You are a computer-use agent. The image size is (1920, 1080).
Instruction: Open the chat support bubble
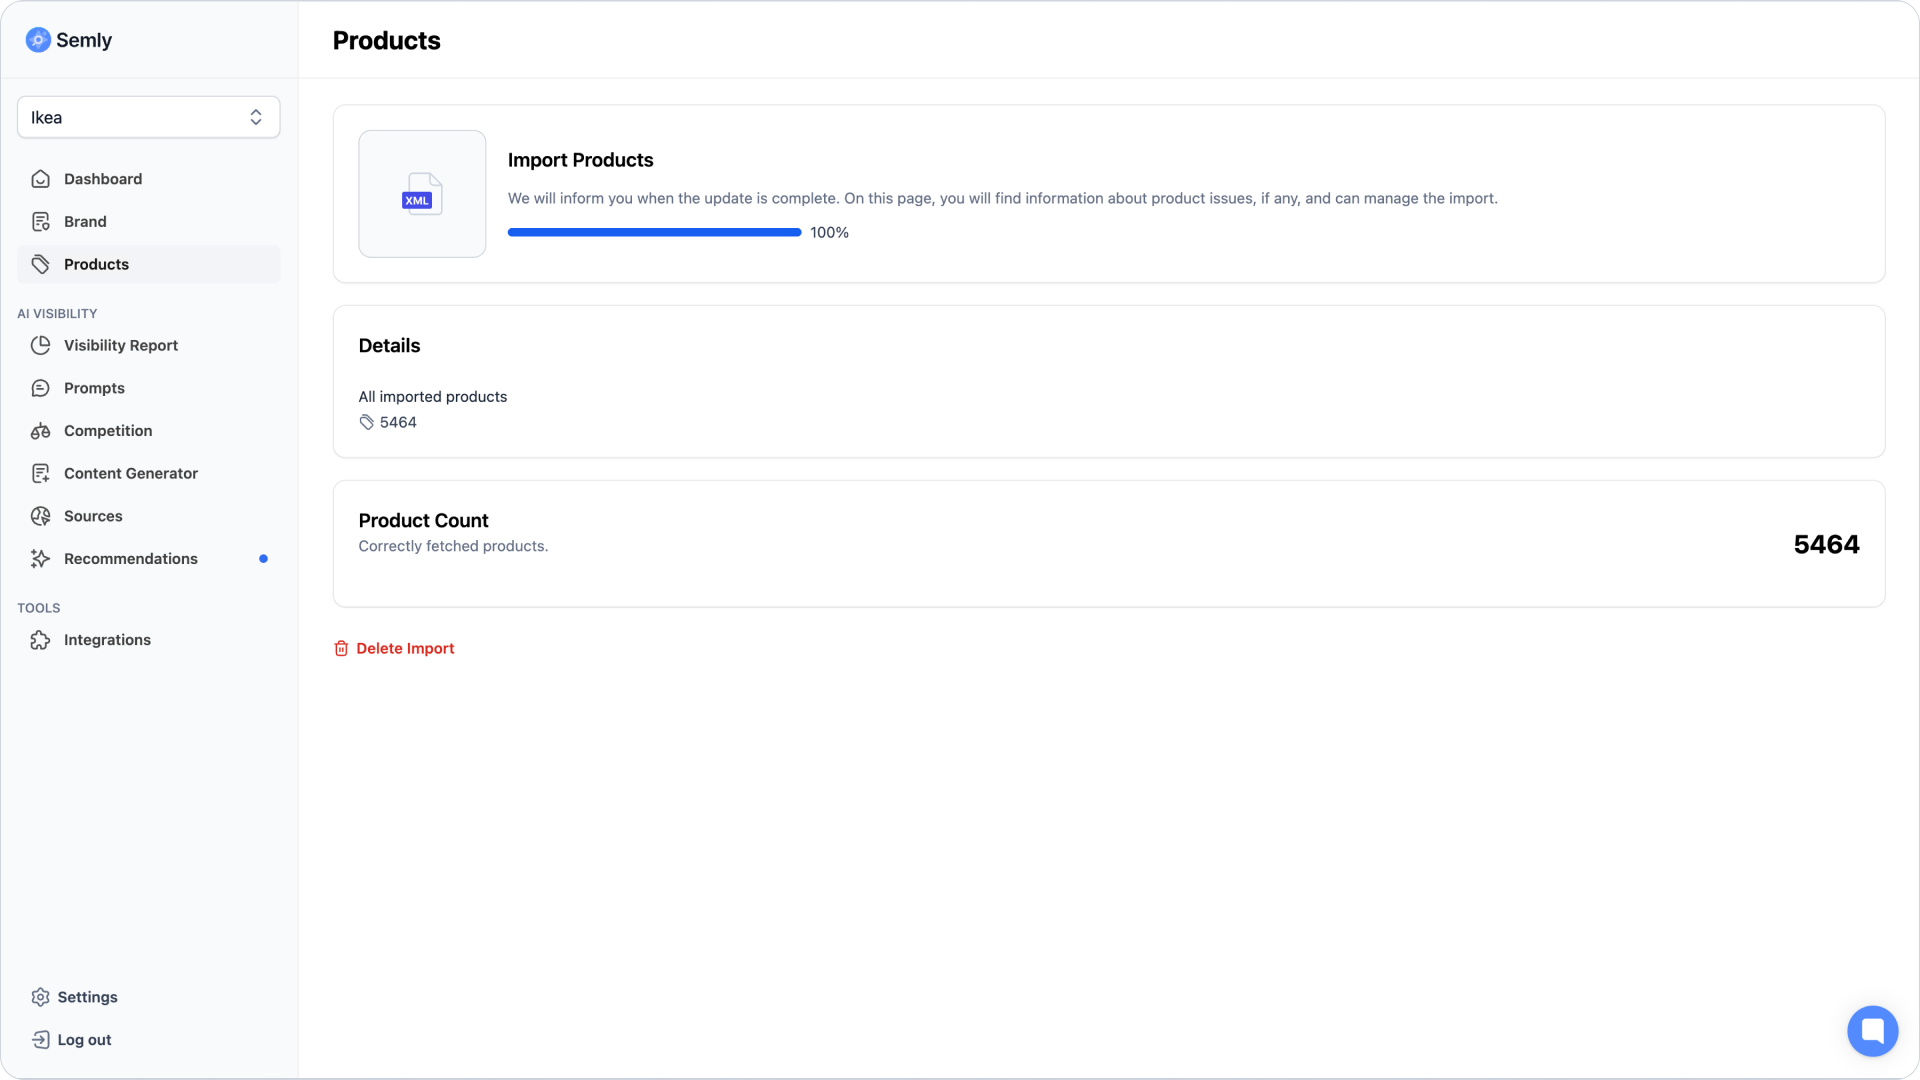(x=1872, y=1031)
